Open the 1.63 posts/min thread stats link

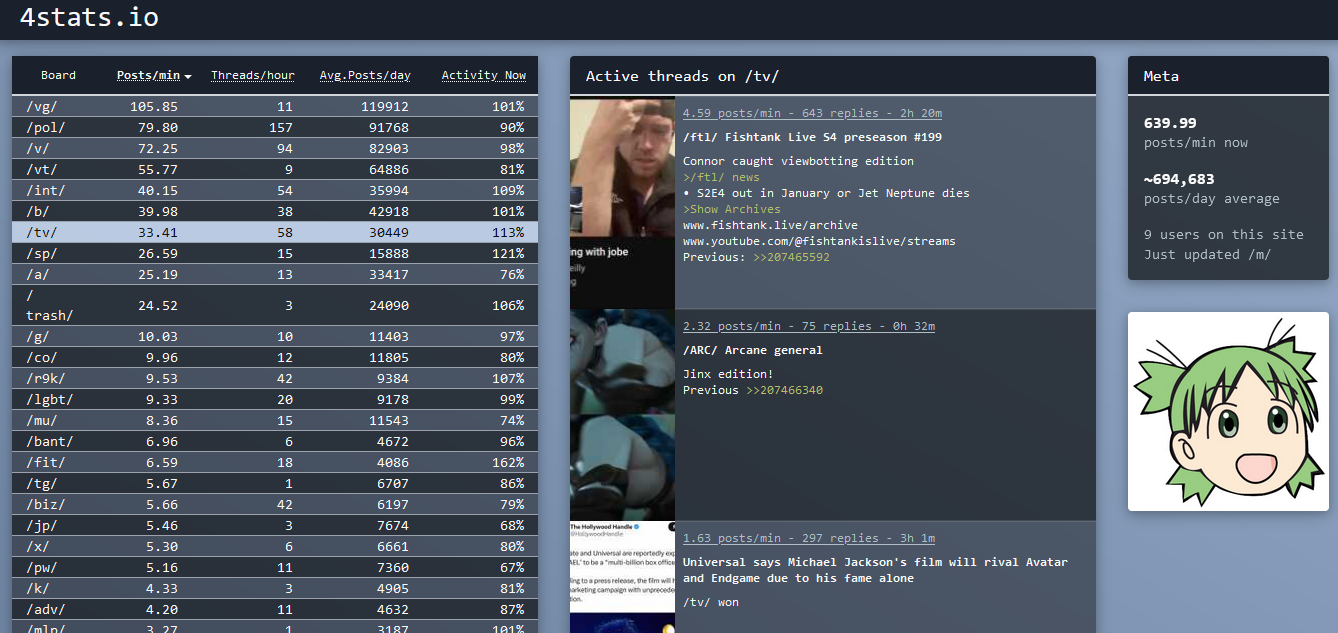[808, 538]
